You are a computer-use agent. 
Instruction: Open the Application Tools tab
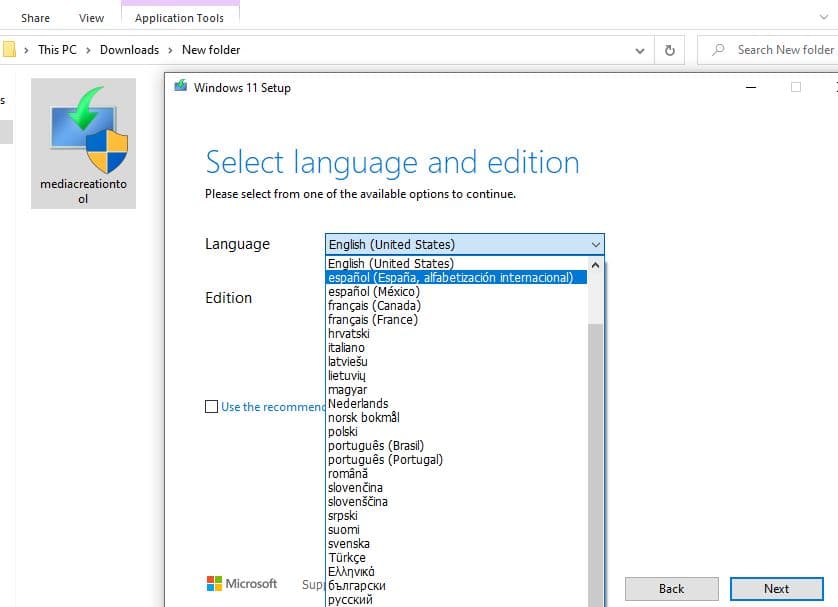click(x=180, y=18)
